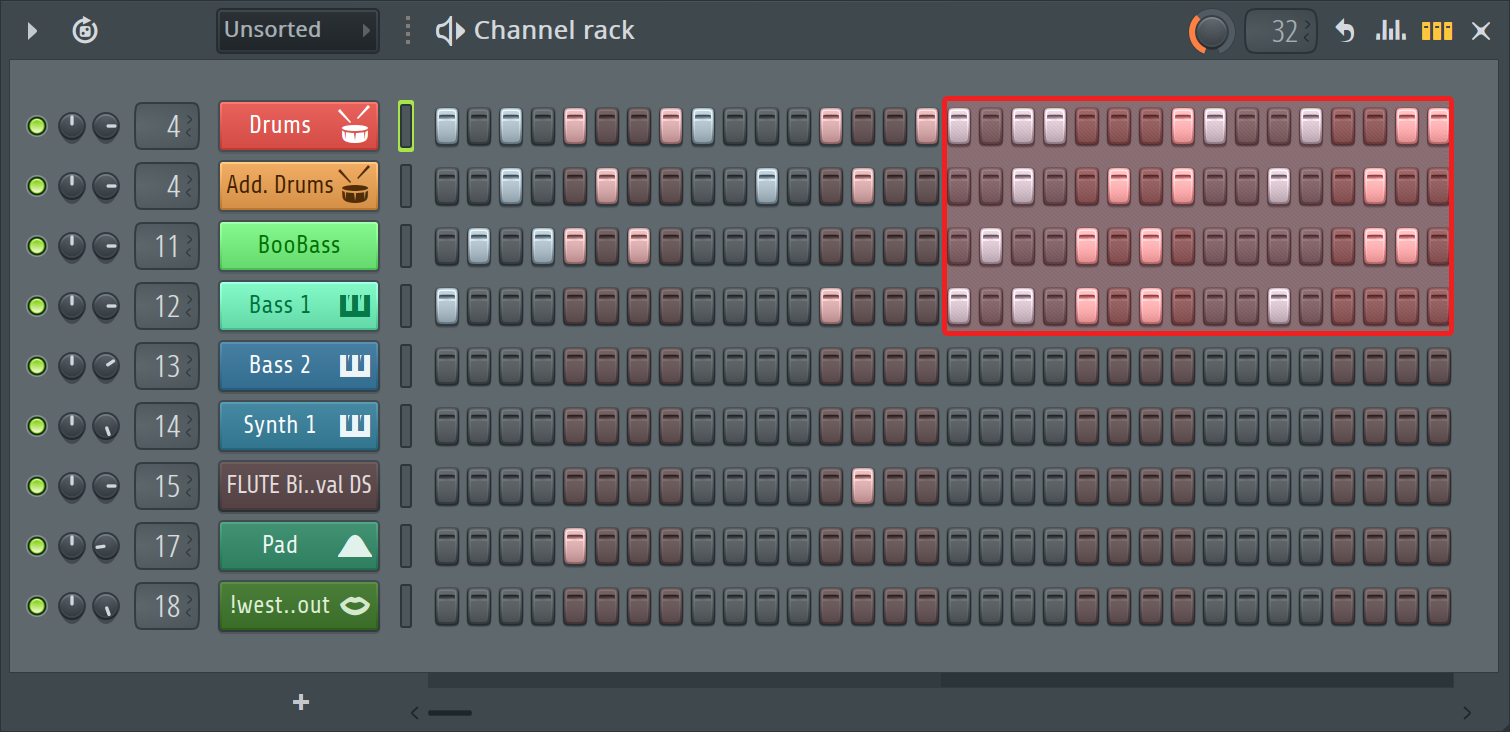Click the Drums channel pan knob
The height and width of the screenshot is (732, 1510).
(x=72, y=126)
